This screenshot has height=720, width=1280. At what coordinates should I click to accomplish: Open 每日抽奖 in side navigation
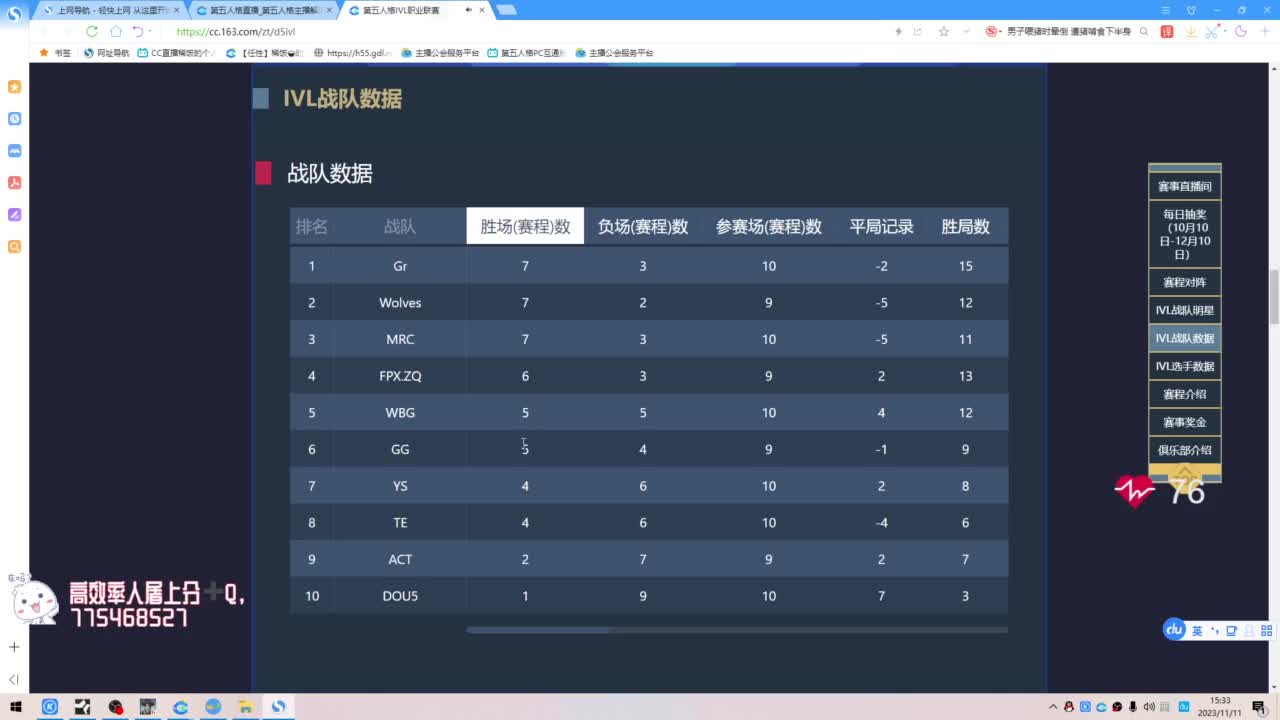click(x=1185, y=234)
